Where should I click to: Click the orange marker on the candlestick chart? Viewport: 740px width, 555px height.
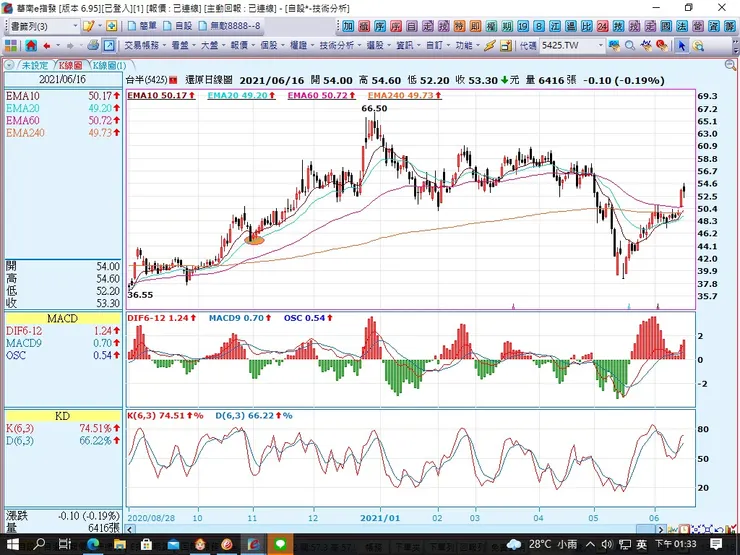pos(254,240)
